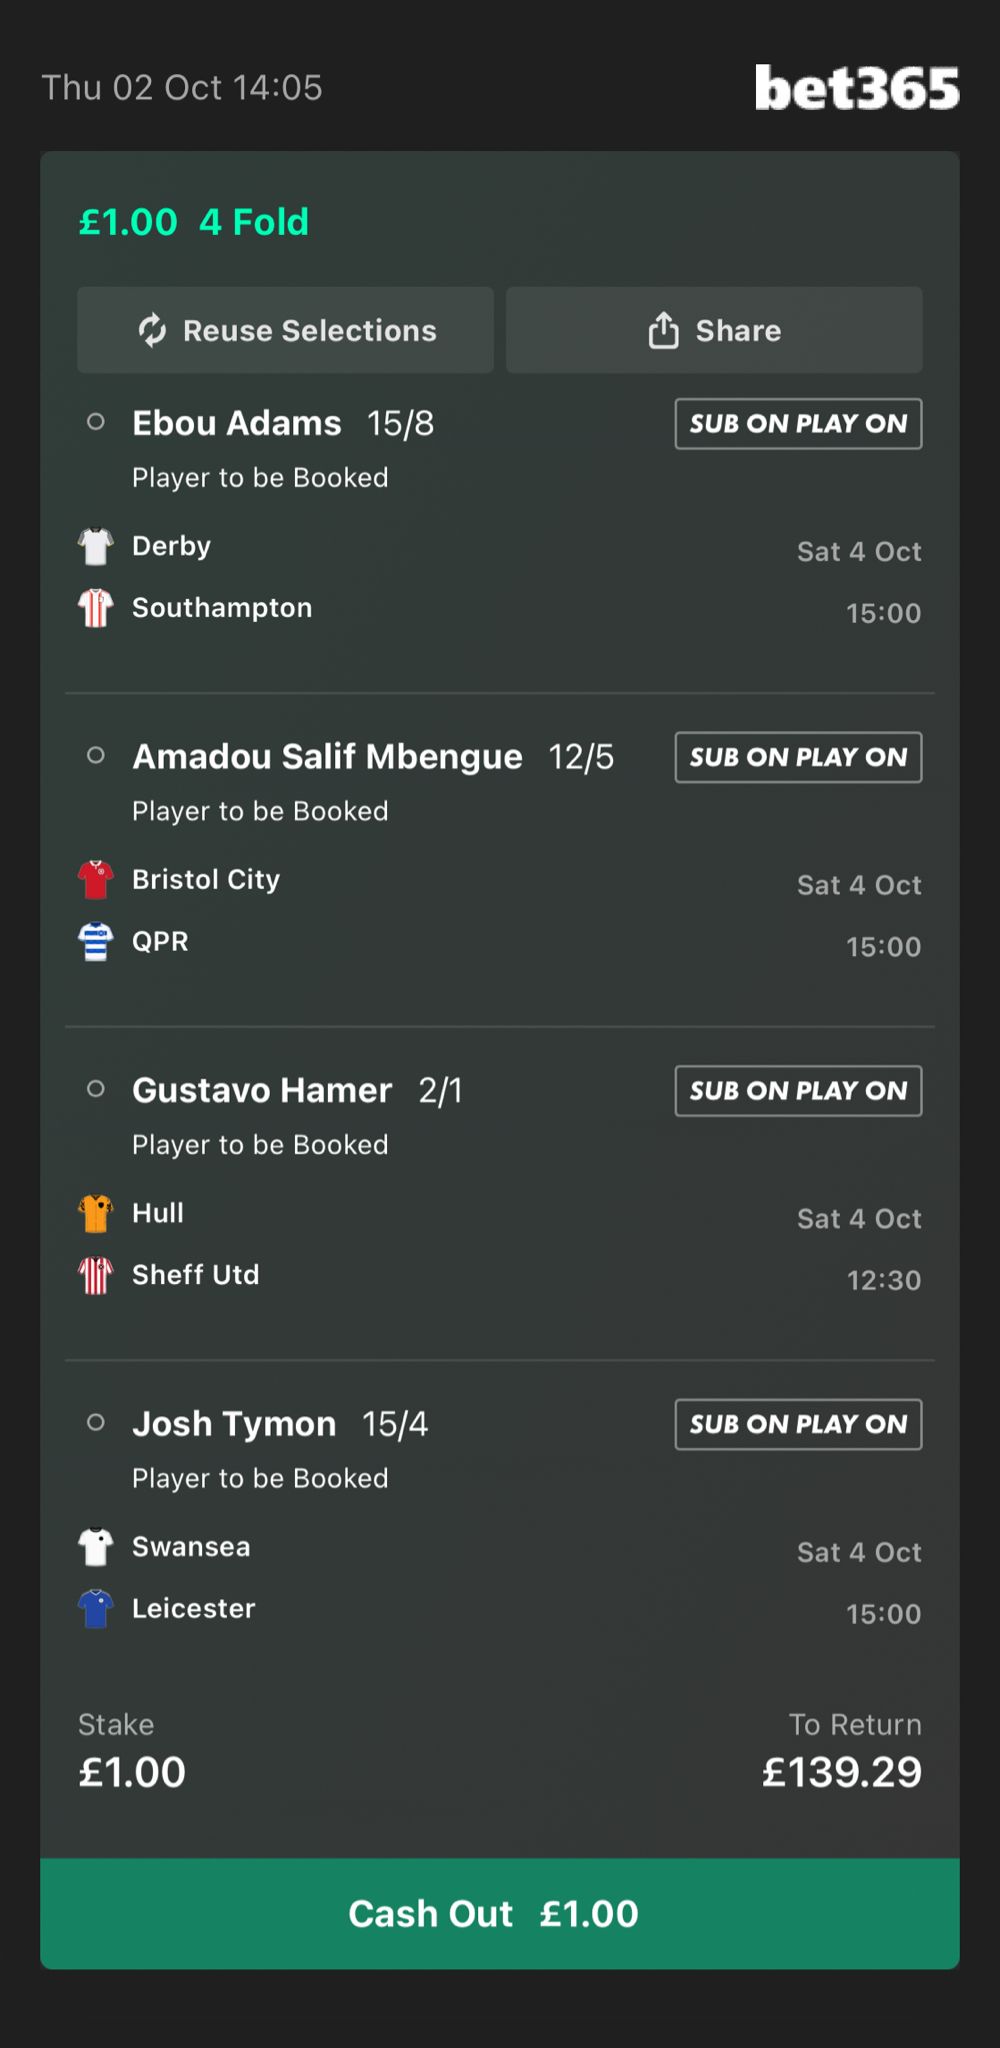1000x2048 pixels.
Task: Click the bet365 logo
Action: 857,88
